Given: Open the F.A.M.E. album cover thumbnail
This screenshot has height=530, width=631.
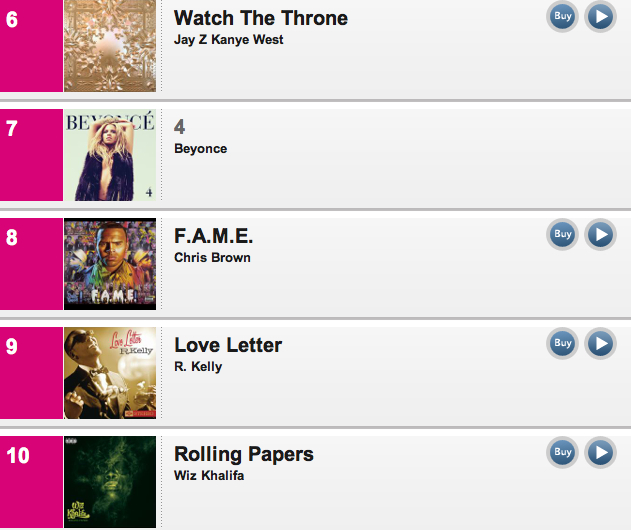Looking at the screenshot, I should (110, 264).
